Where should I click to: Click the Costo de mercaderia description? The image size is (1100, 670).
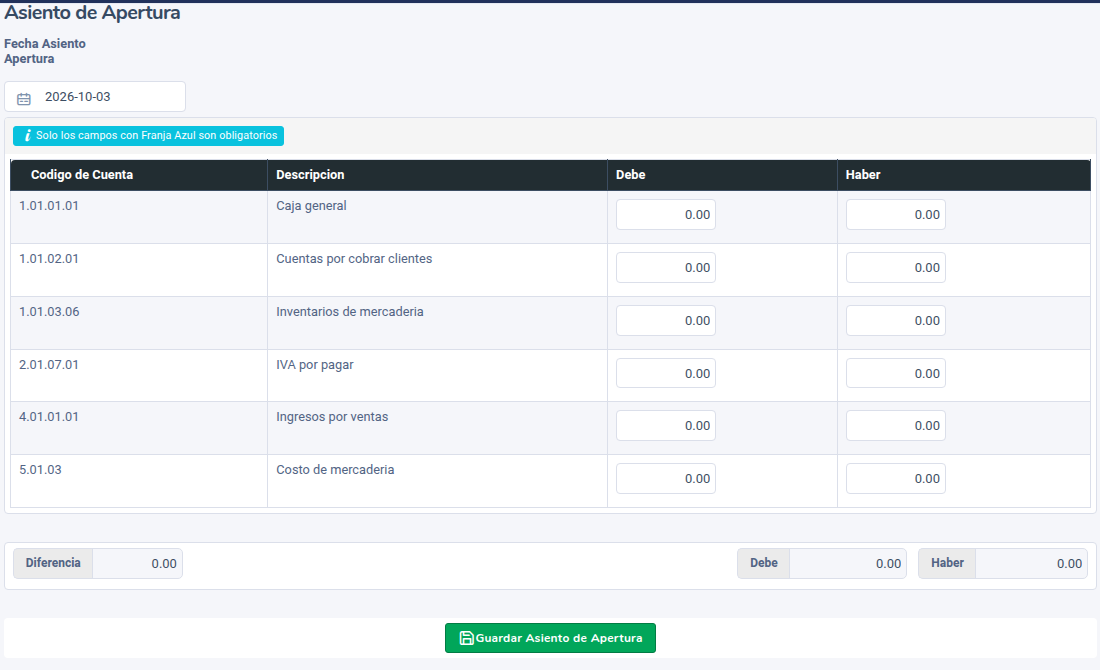(335, 469)
